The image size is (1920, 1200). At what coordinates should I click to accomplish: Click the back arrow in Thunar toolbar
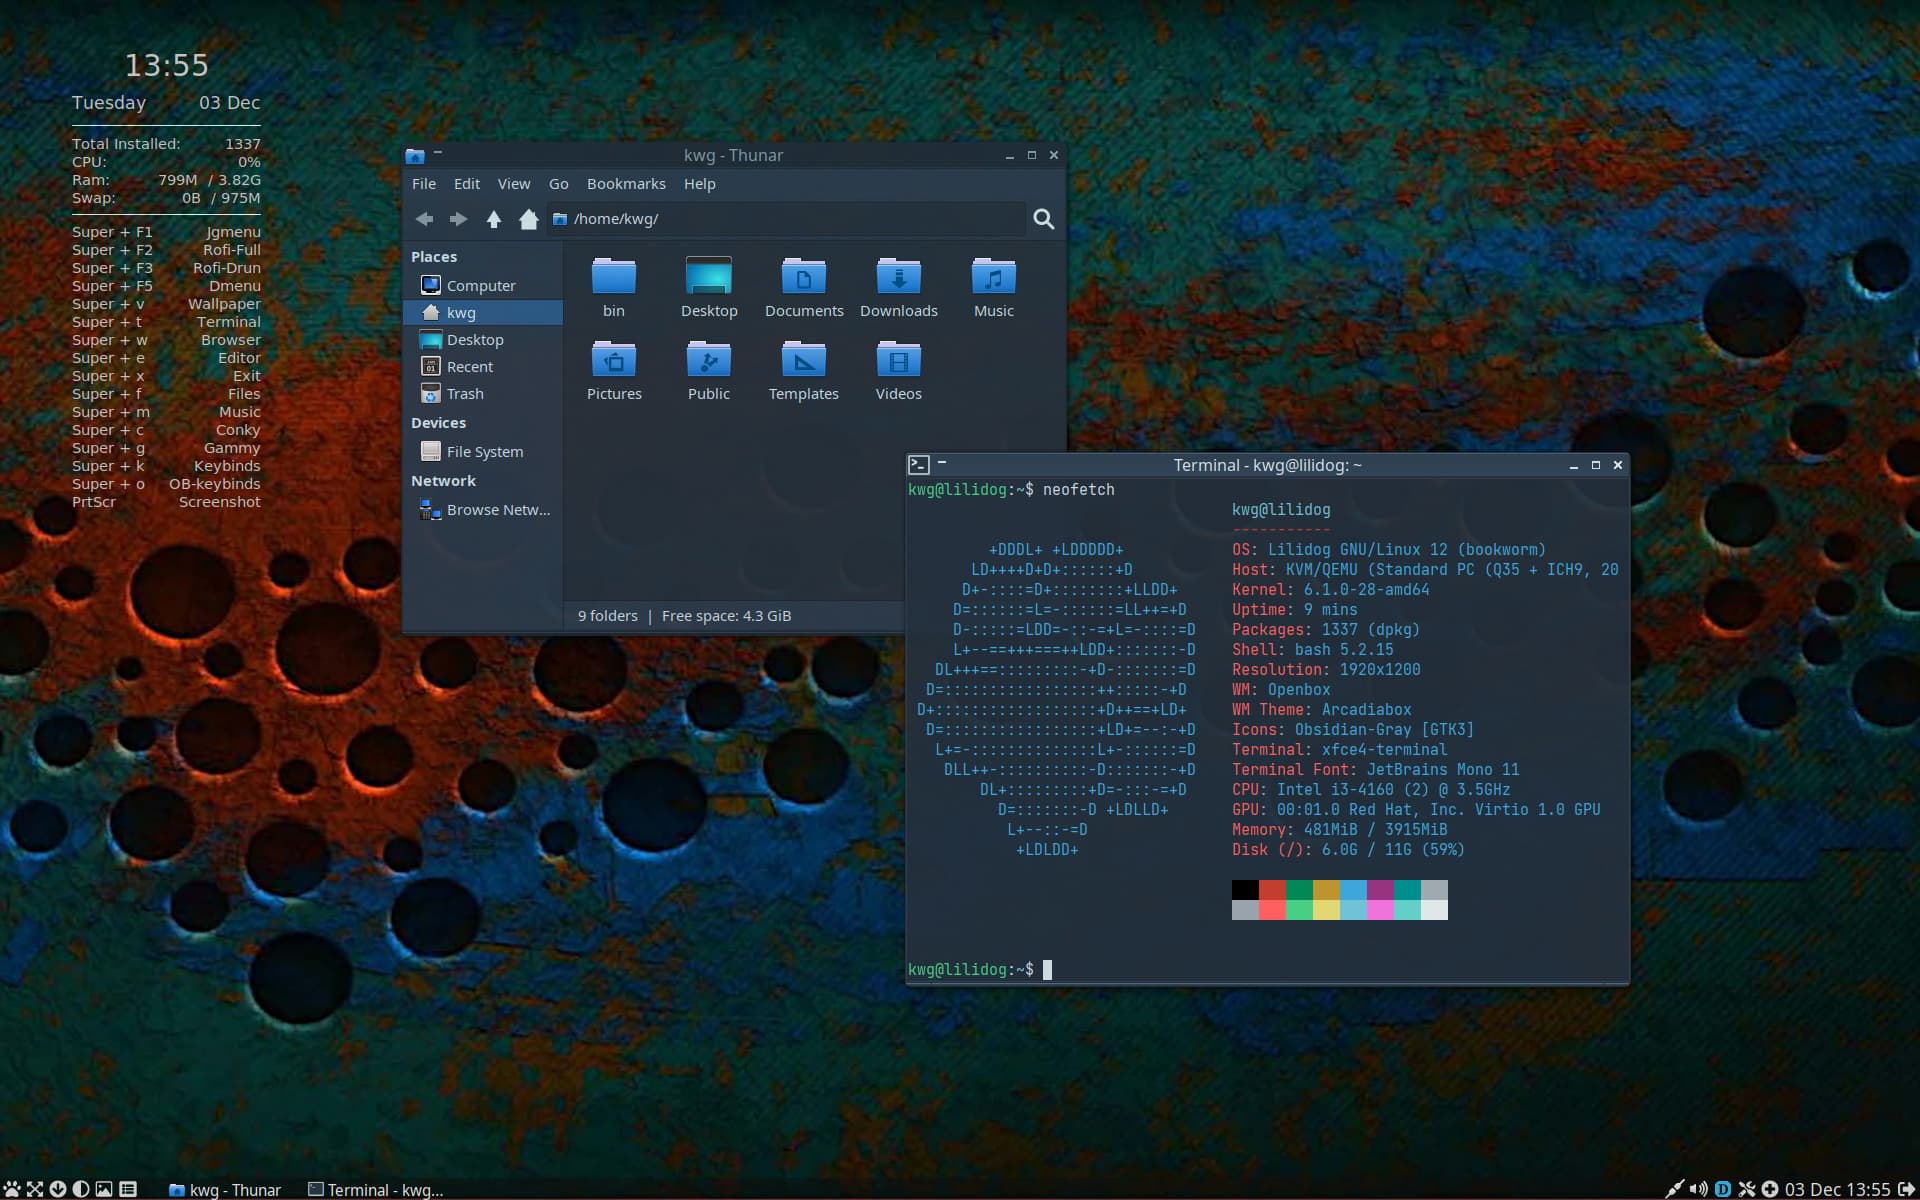[424, 219]
